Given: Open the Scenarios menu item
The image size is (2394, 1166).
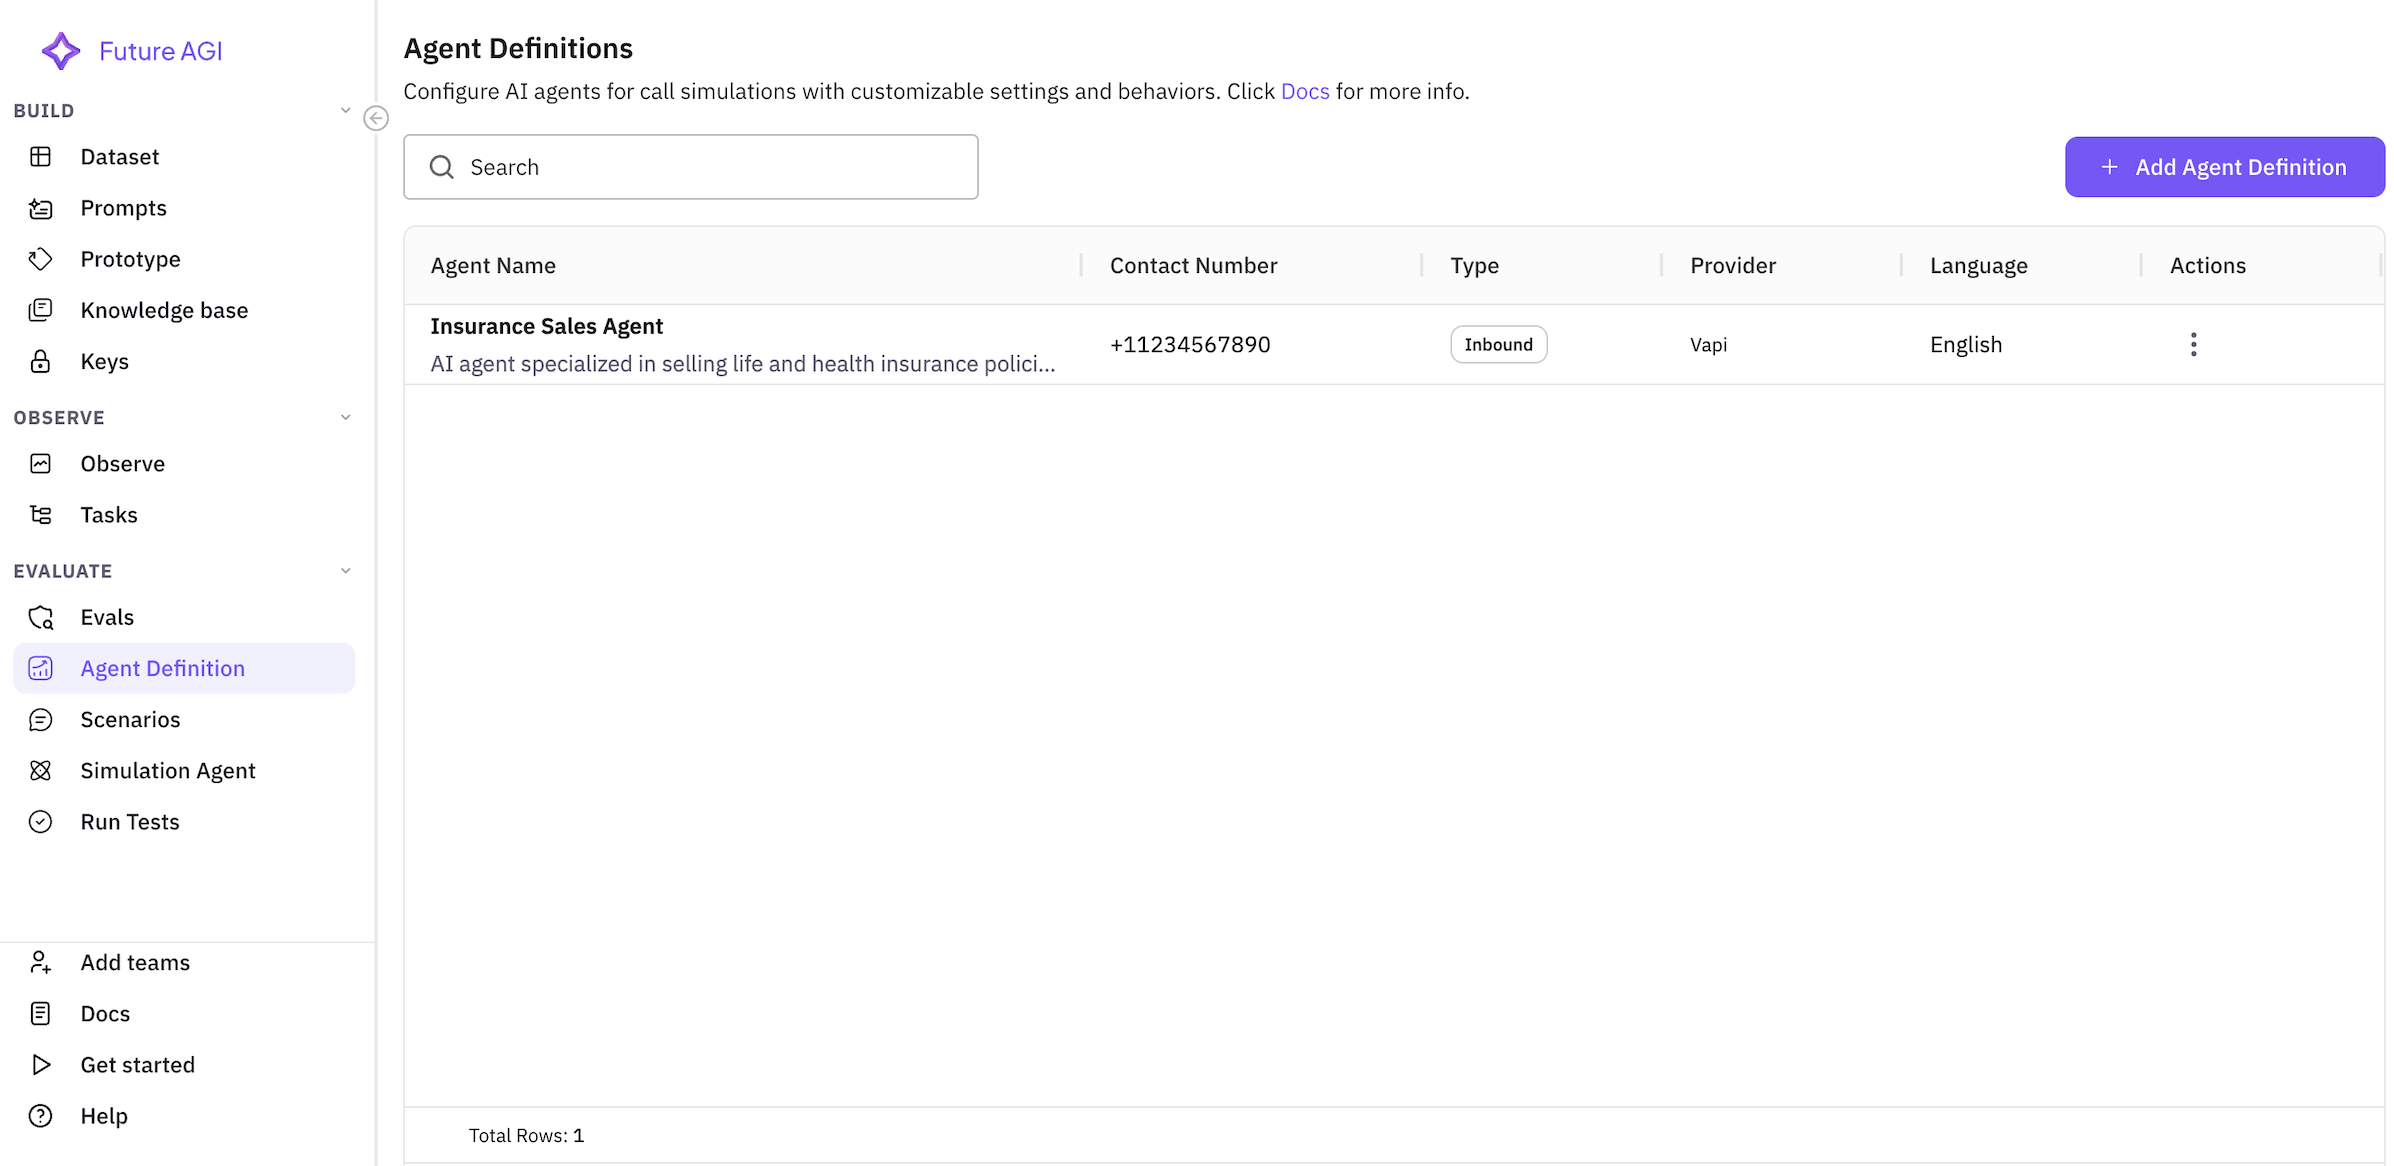Looking at the screenshot, I should click(130, 720).
